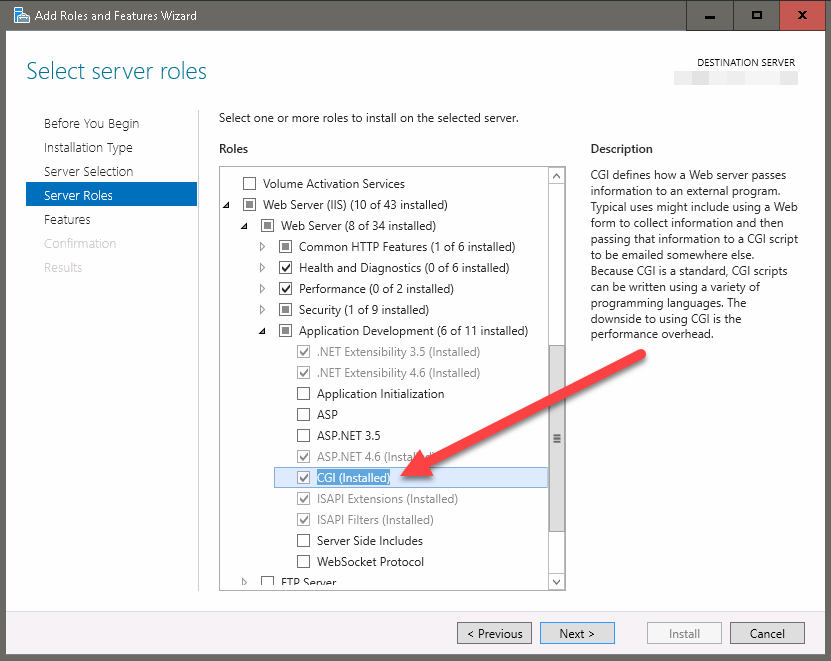Check the Application Initialization checkbox
This screenshot has height=661, width=831.
point(304,394)
